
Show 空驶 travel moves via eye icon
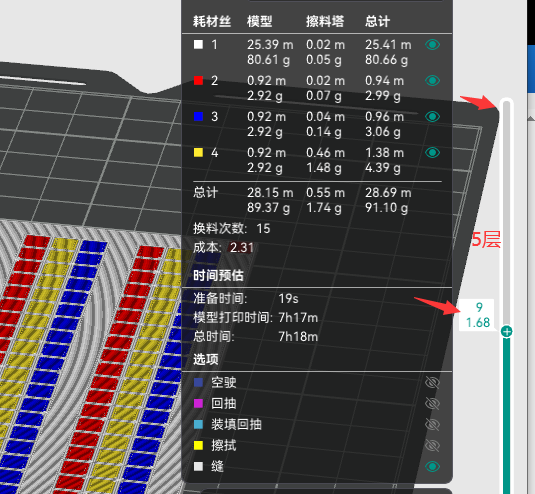pos(432,383)
